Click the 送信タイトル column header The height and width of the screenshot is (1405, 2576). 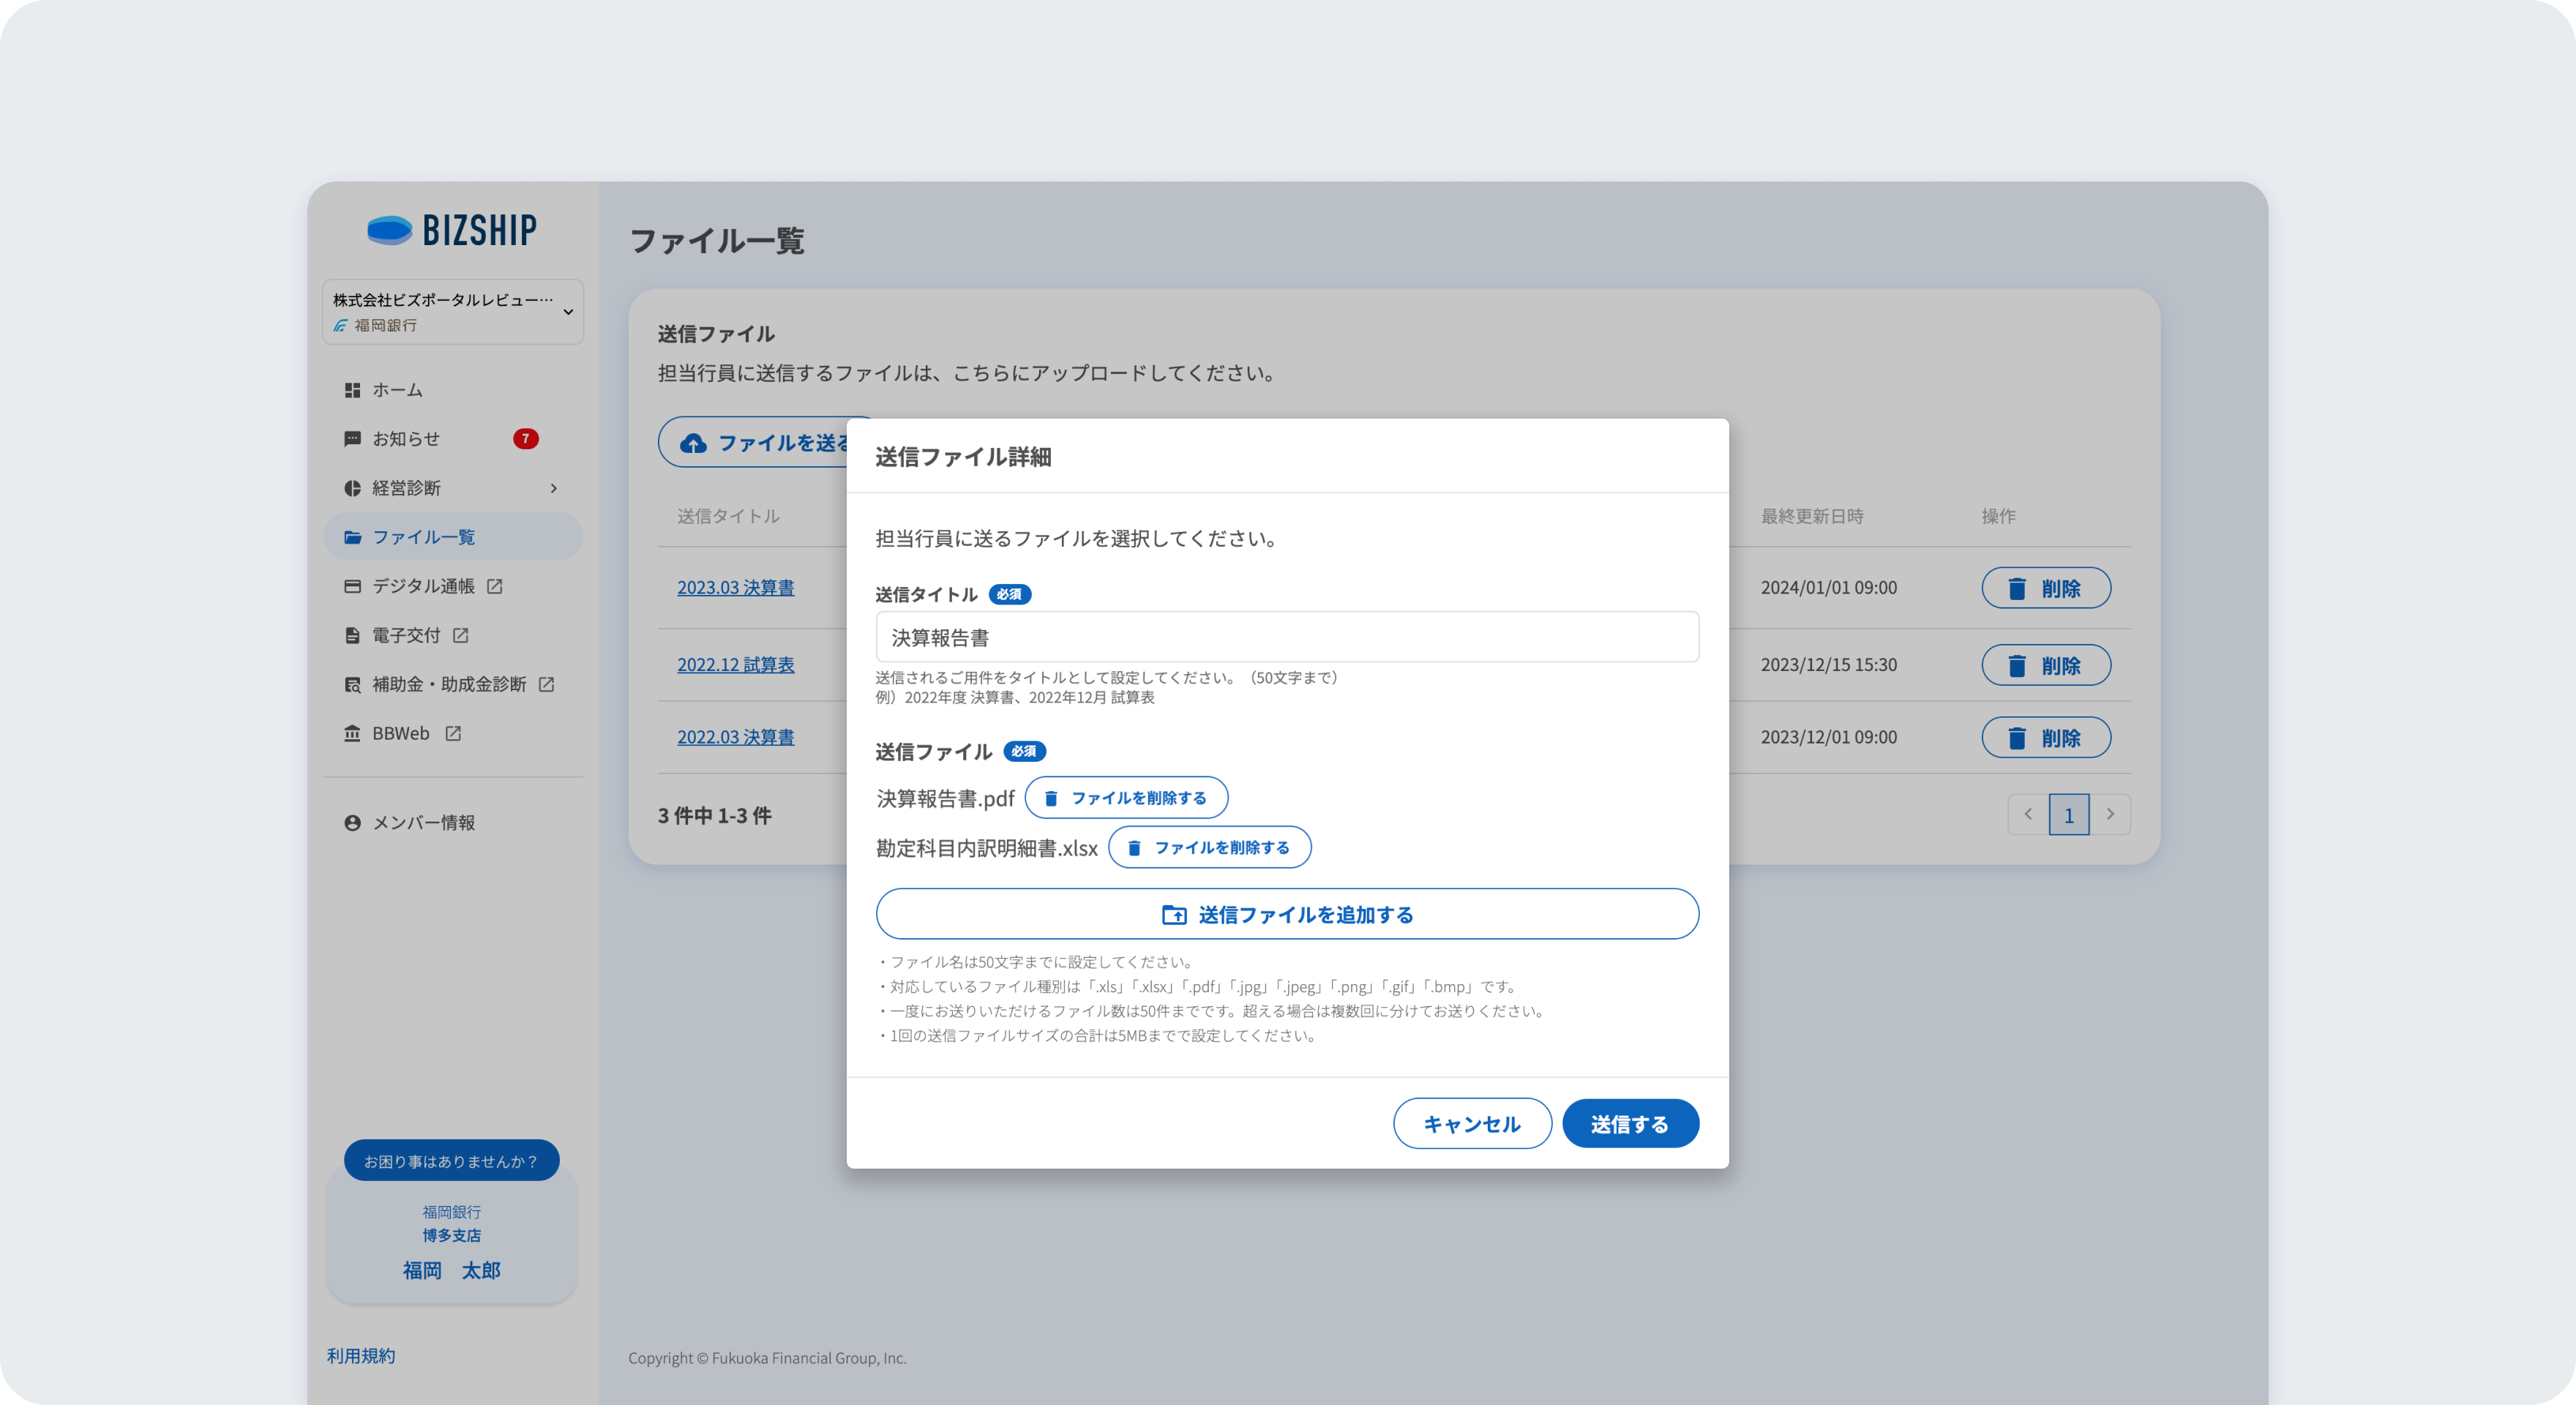(728, 516)
